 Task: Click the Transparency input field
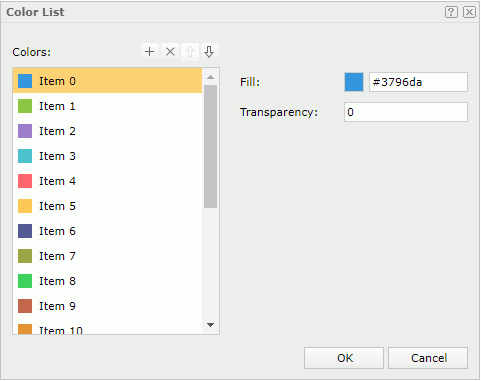pos(406,112)
